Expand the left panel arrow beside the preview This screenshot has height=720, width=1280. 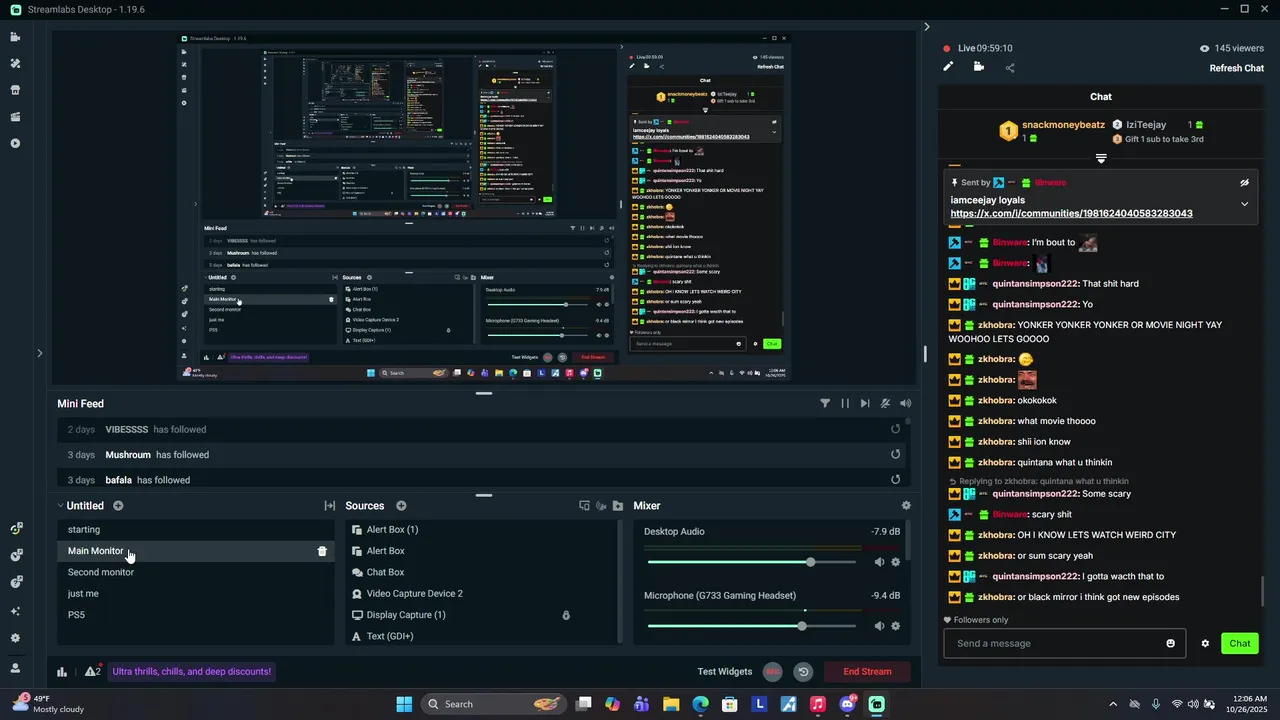[x=40, y=353]
